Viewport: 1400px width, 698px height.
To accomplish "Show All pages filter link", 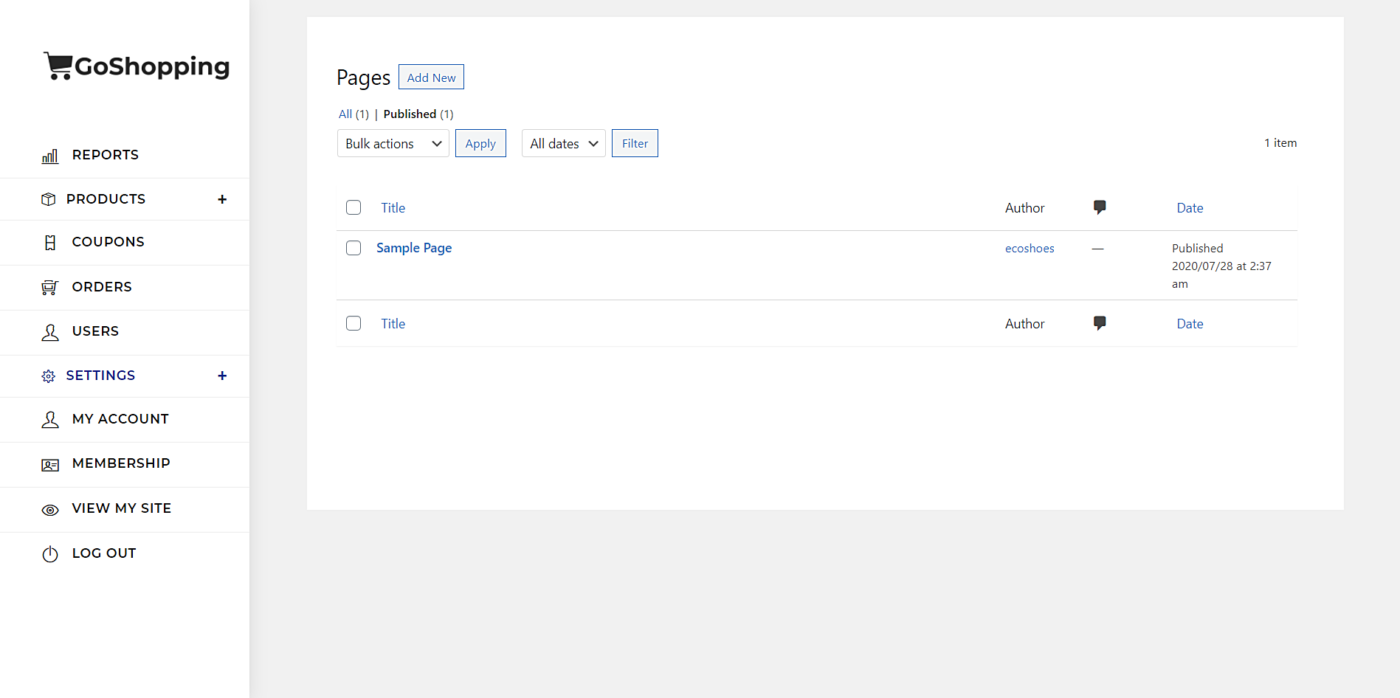I will (345, 114).
